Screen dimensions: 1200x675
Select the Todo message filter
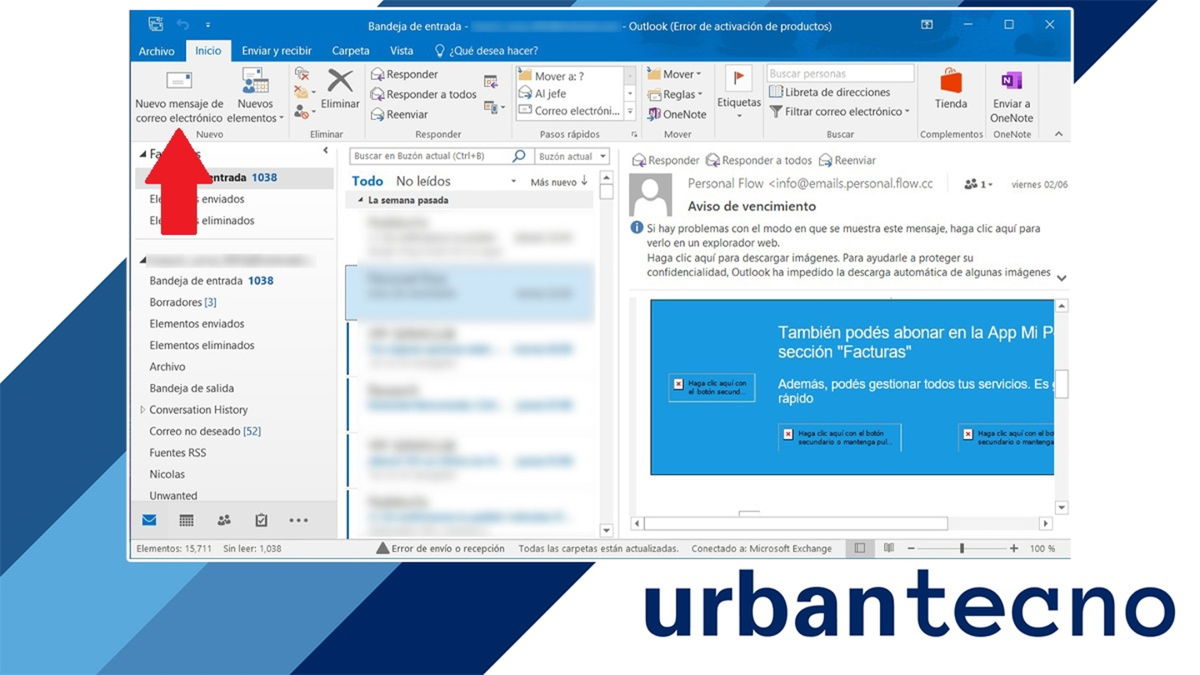point(367,181)
